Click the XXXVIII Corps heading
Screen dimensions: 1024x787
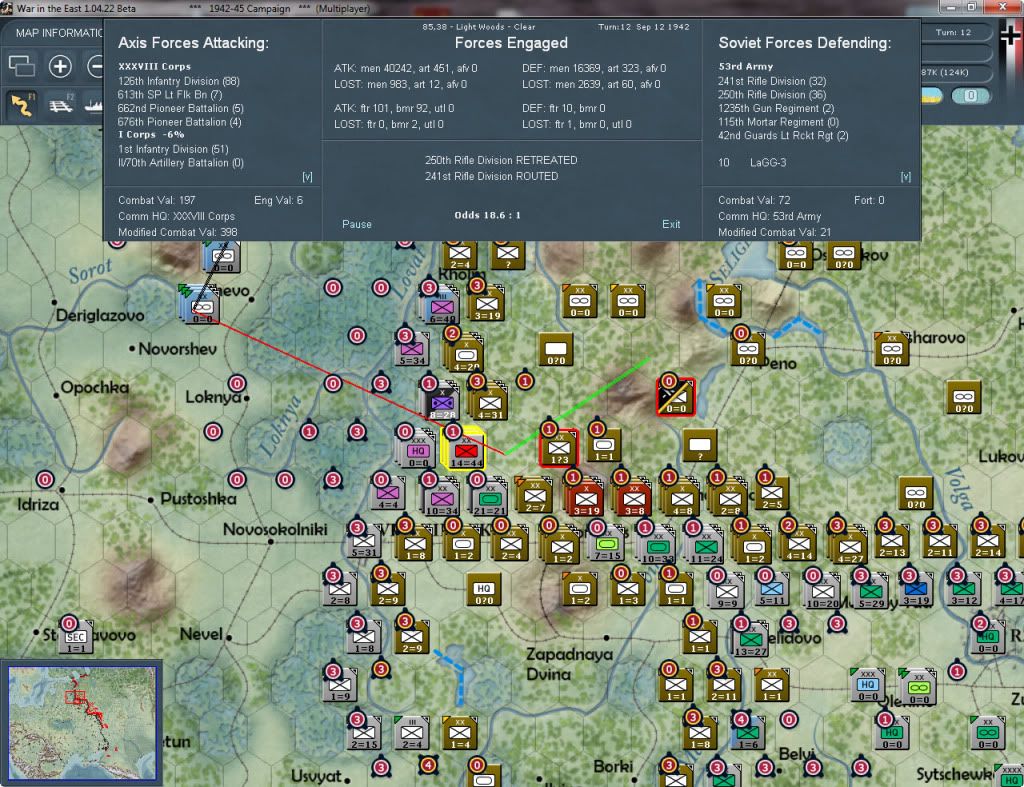(154, 67)
